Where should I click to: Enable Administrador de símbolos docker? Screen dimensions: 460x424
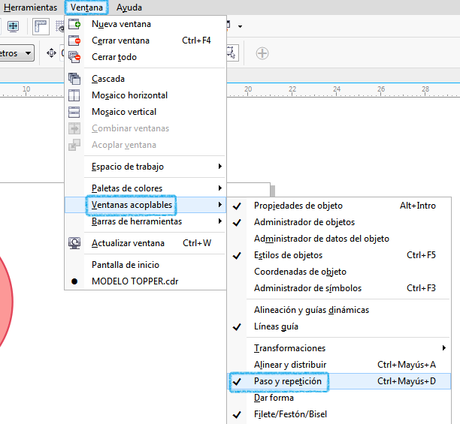click(339, 288)
